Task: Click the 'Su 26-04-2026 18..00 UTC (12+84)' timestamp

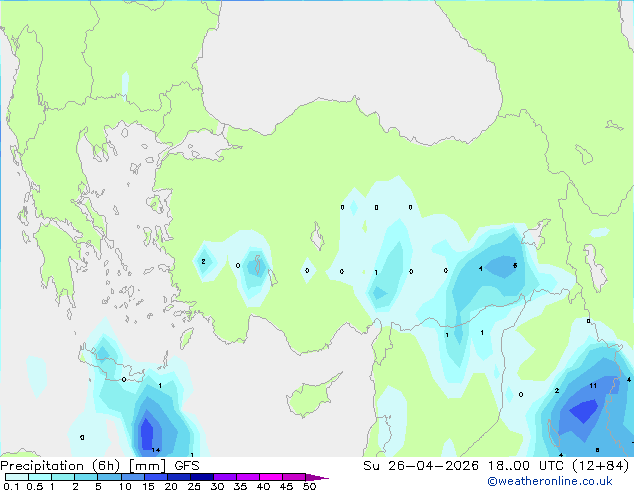Action: click(496, 466)
